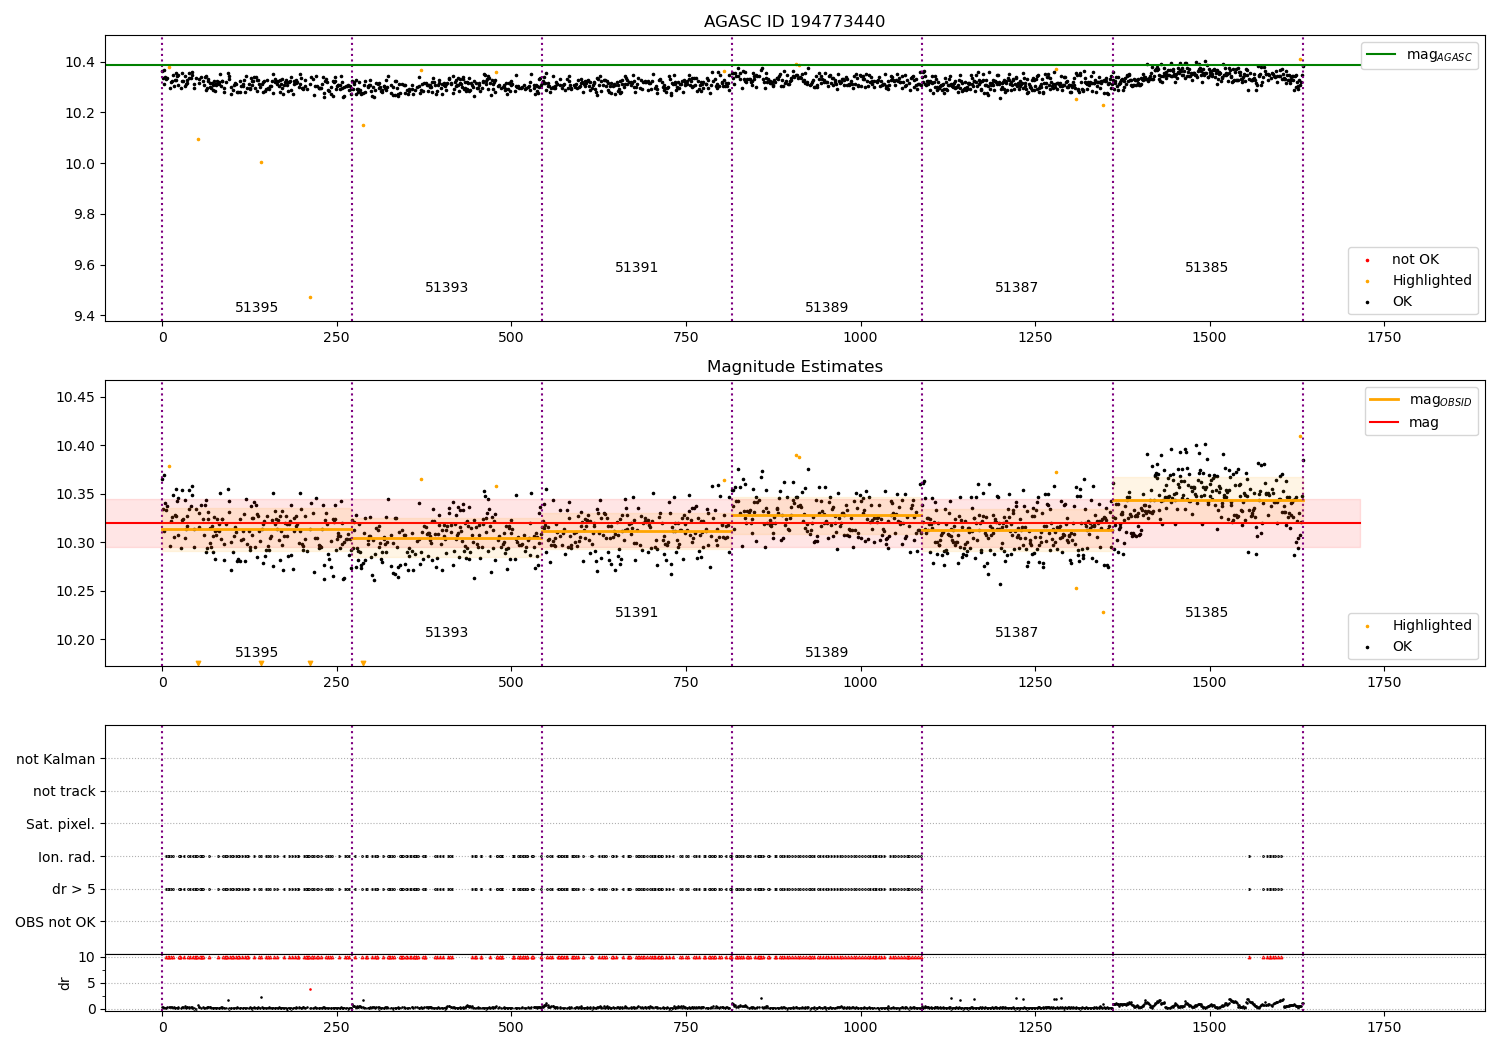The image size is (1500, 1050).
Task: Click the 9.8 y-tick label in top plot
Action: point(84,215)
